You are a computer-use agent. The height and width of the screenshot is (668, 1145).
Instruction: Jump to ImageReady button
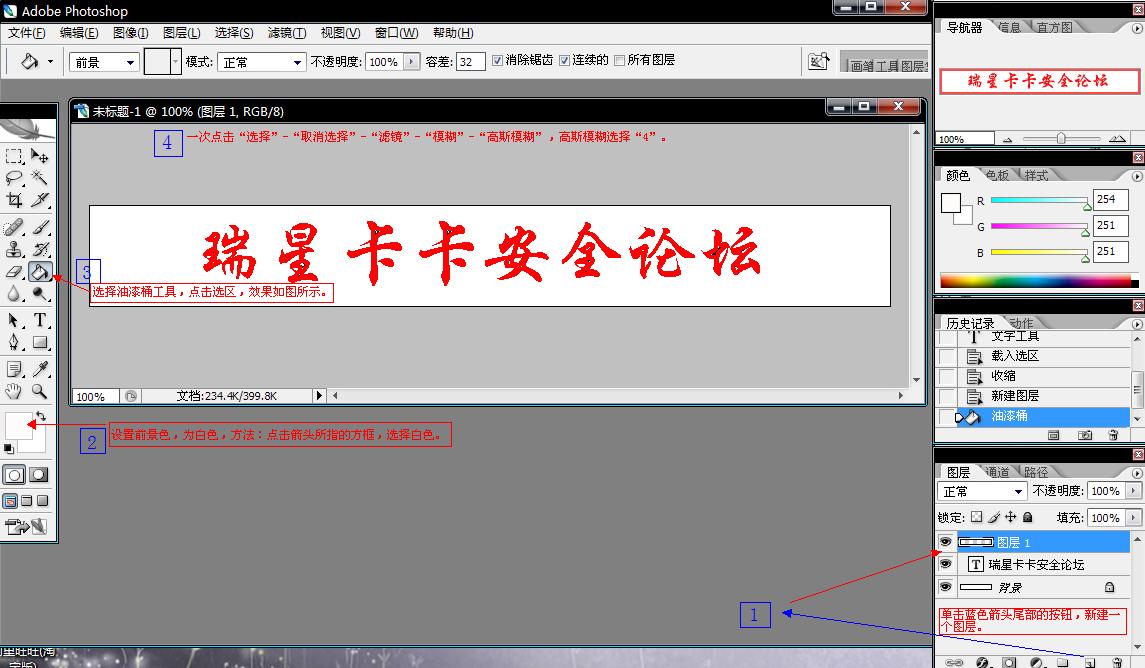click(26, 526)
